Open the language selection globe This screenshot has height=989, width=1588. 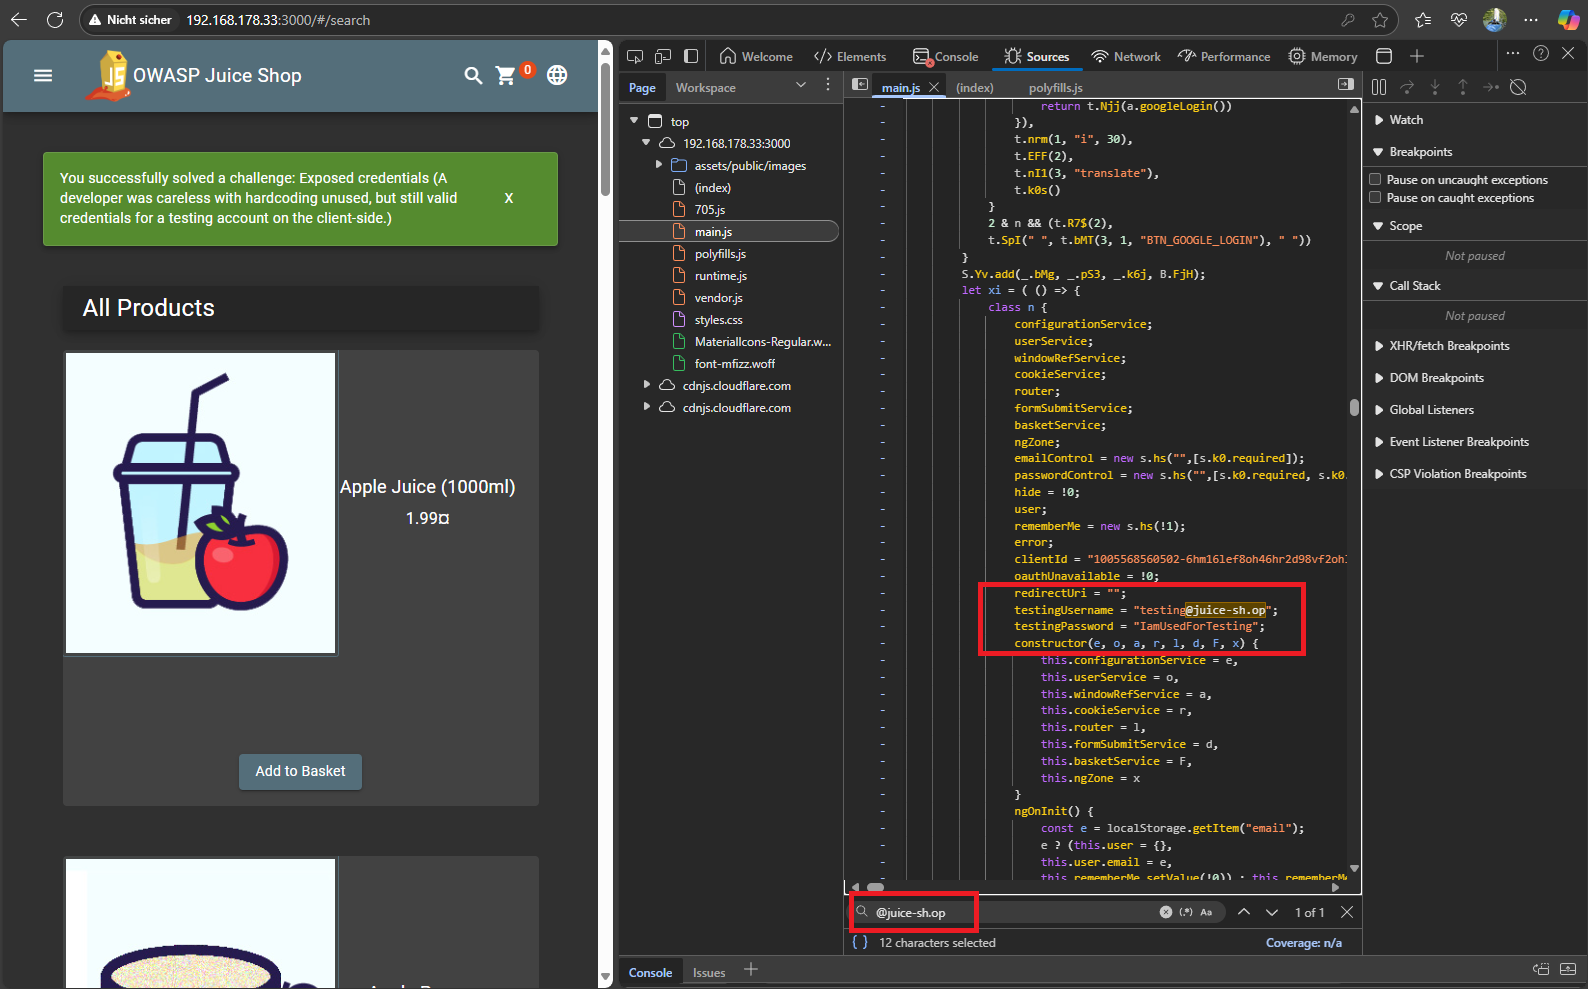[557, 76]
